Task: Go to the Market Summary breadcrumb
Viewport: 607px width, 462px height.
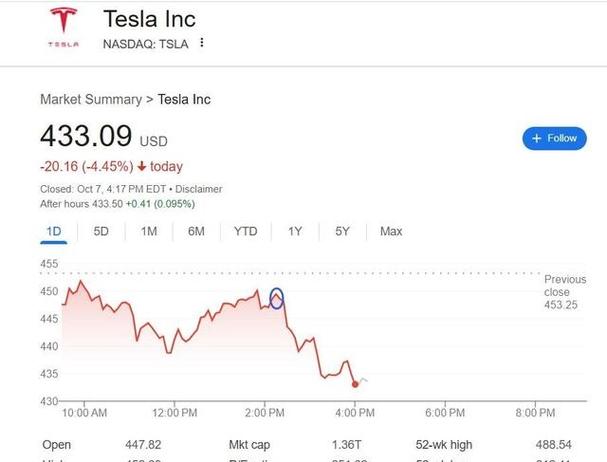Action: click(91, 99)
